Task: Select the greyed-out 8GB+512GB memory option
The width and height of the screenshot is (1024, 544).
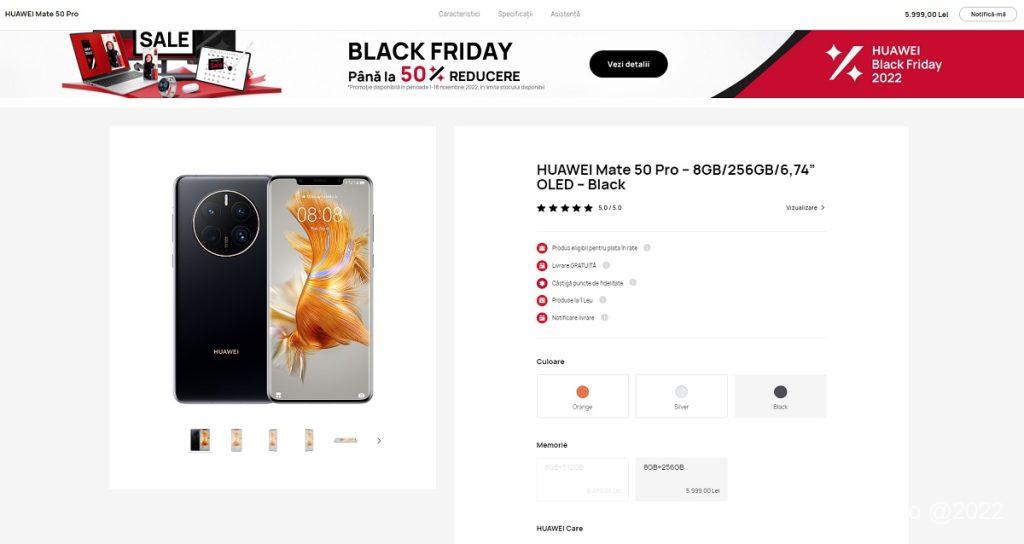Action: coord(583,479)
